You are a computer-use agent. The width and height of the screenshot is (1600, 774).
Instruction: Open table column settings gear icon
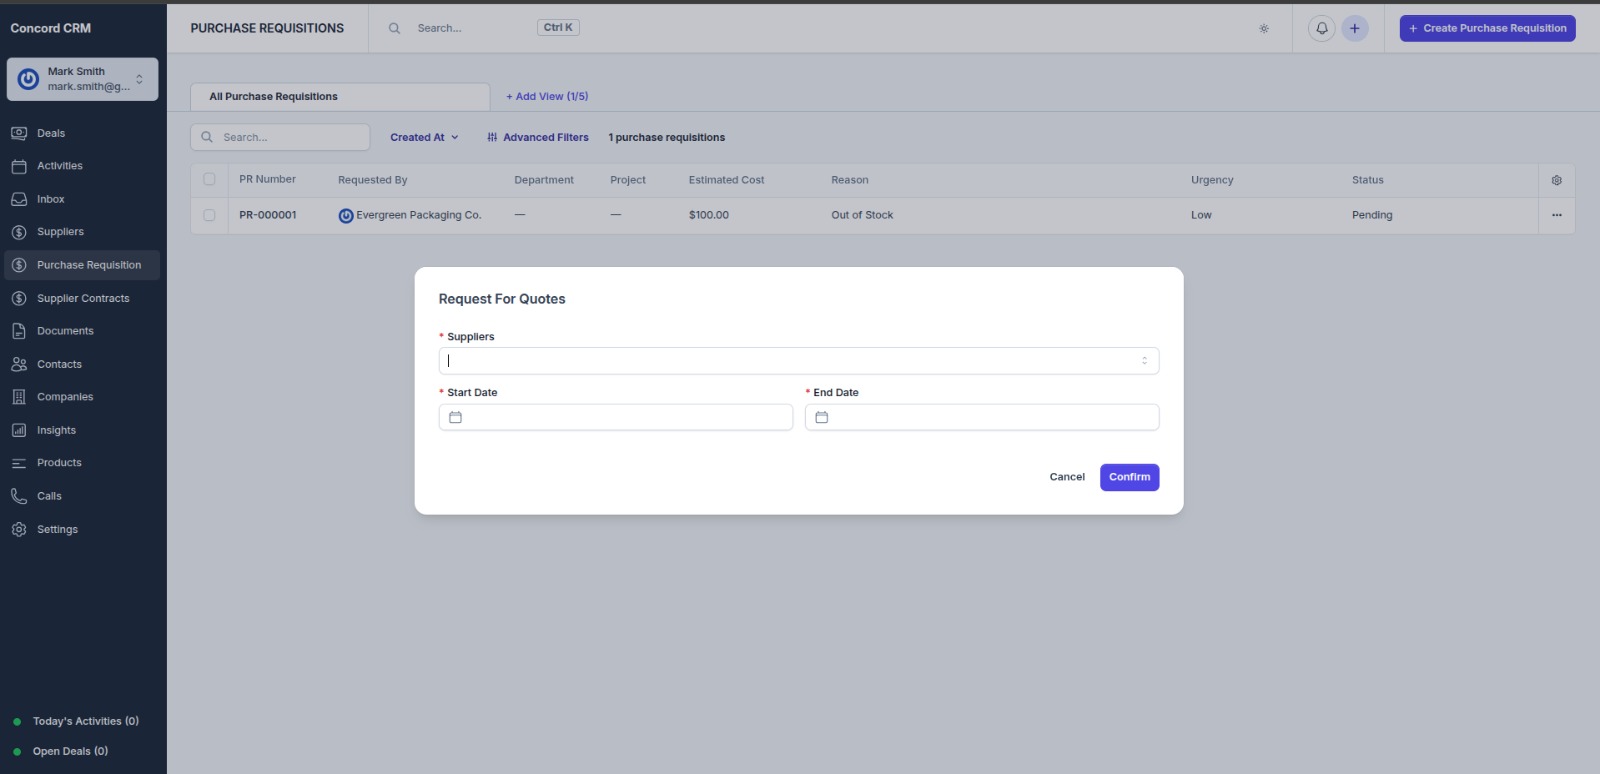click(x=1556, y=180)
